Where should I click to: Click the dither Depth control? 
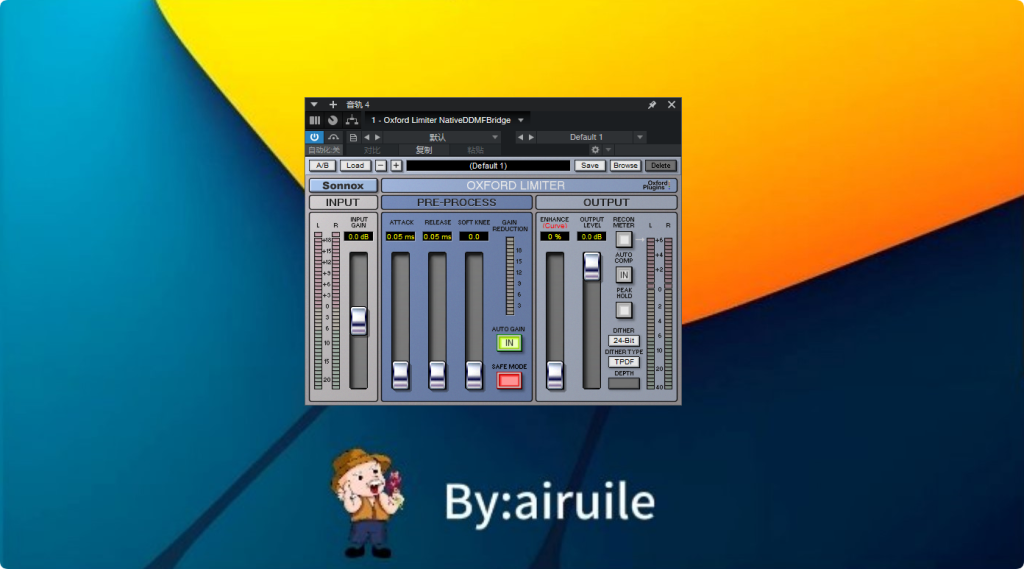[624, 383]
